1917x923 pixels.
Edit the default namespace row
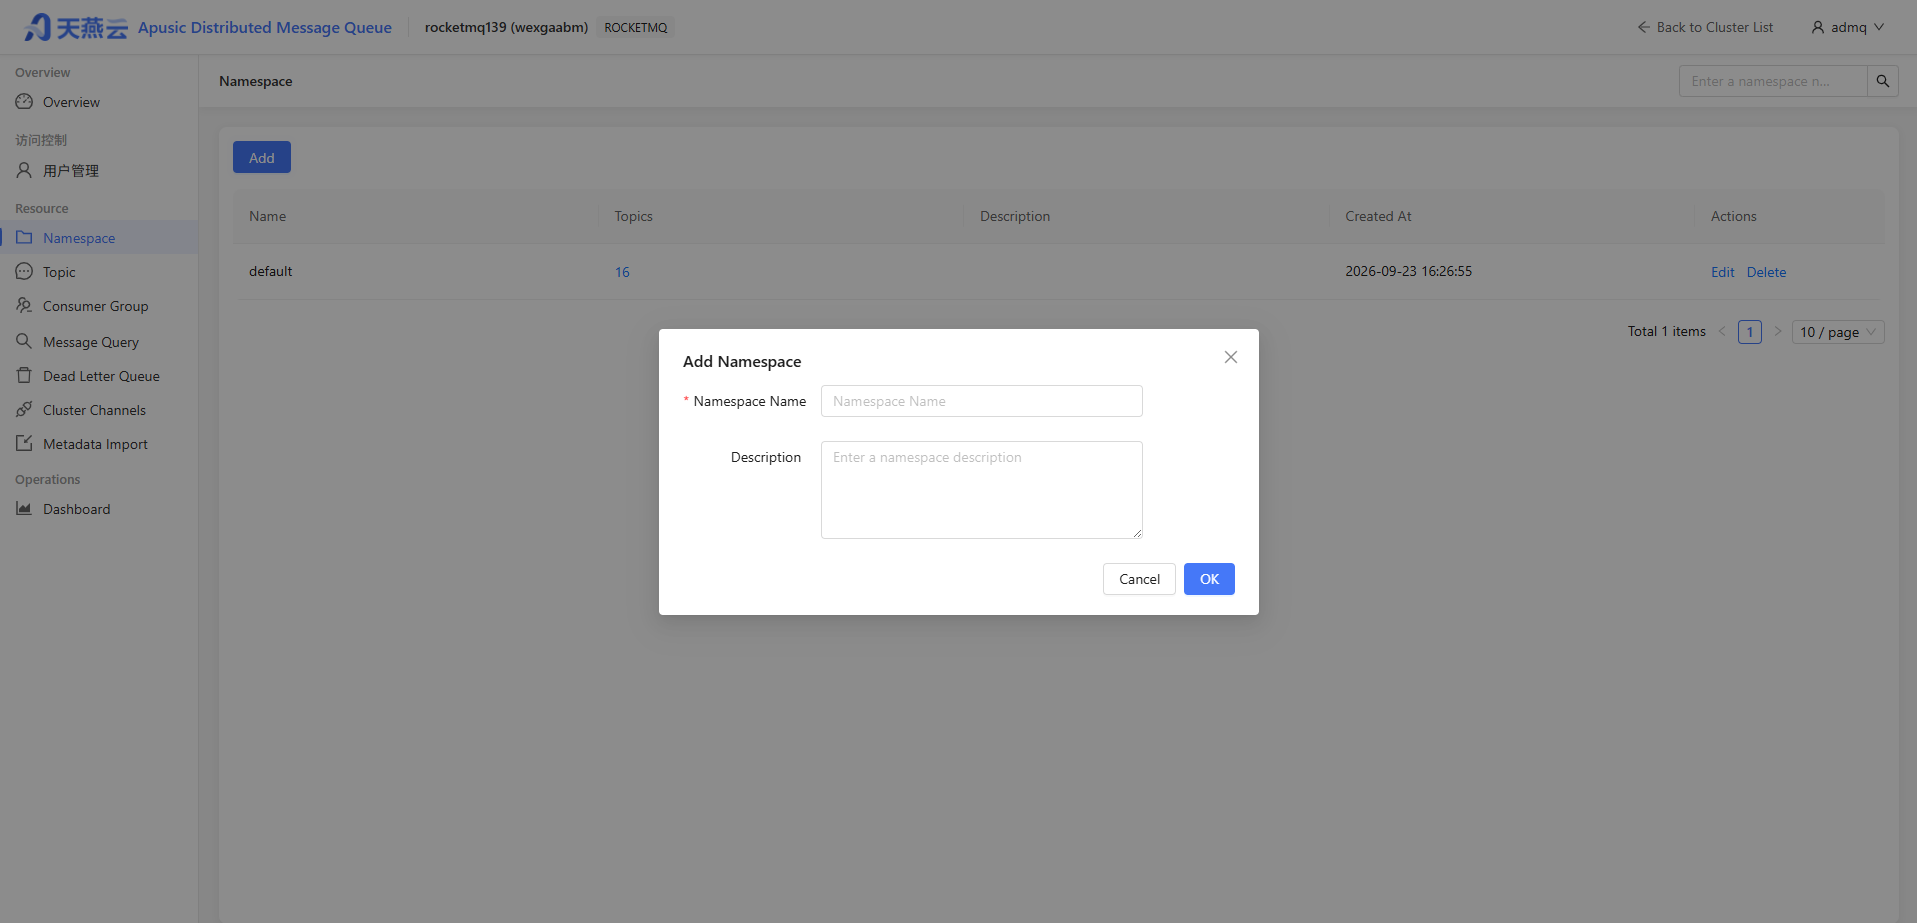[1722, 272]
